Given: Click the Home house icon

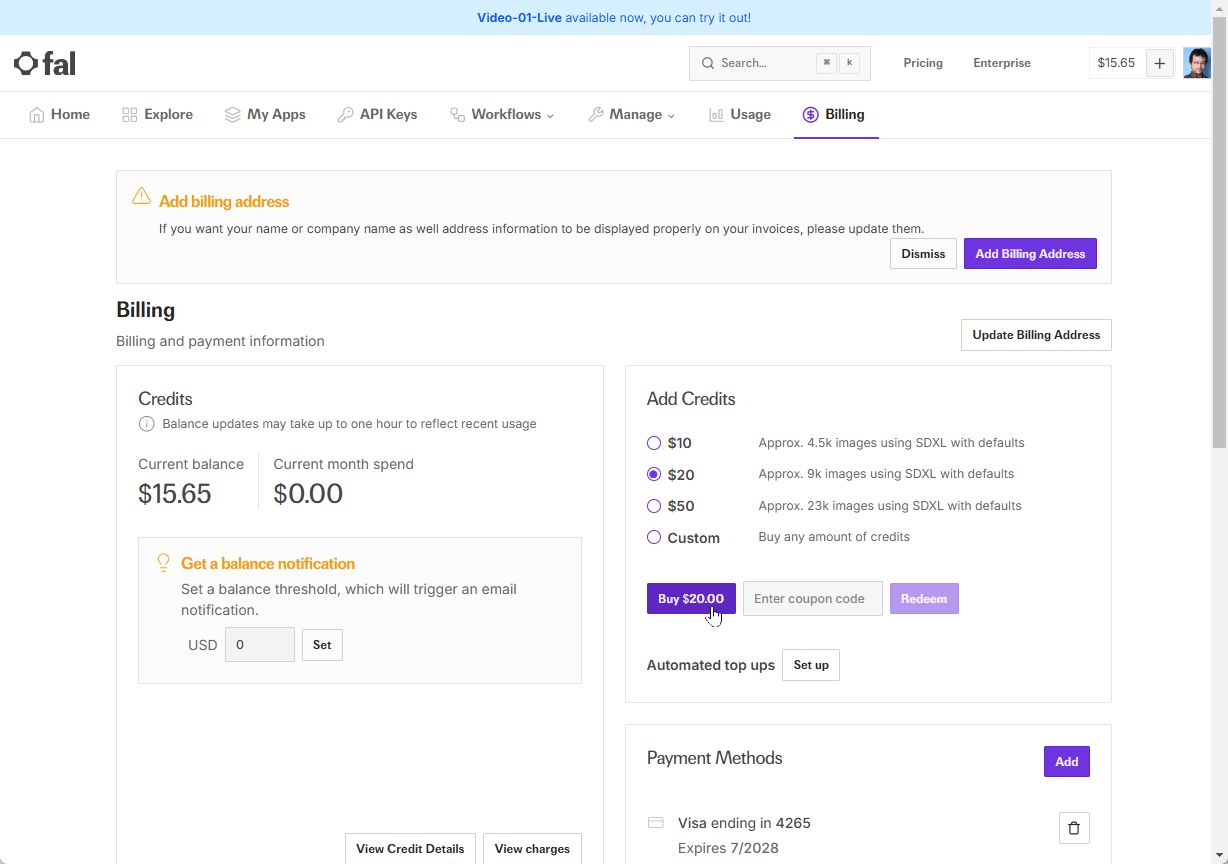Looking at the screenshot, I should click(x=37, y=115).
